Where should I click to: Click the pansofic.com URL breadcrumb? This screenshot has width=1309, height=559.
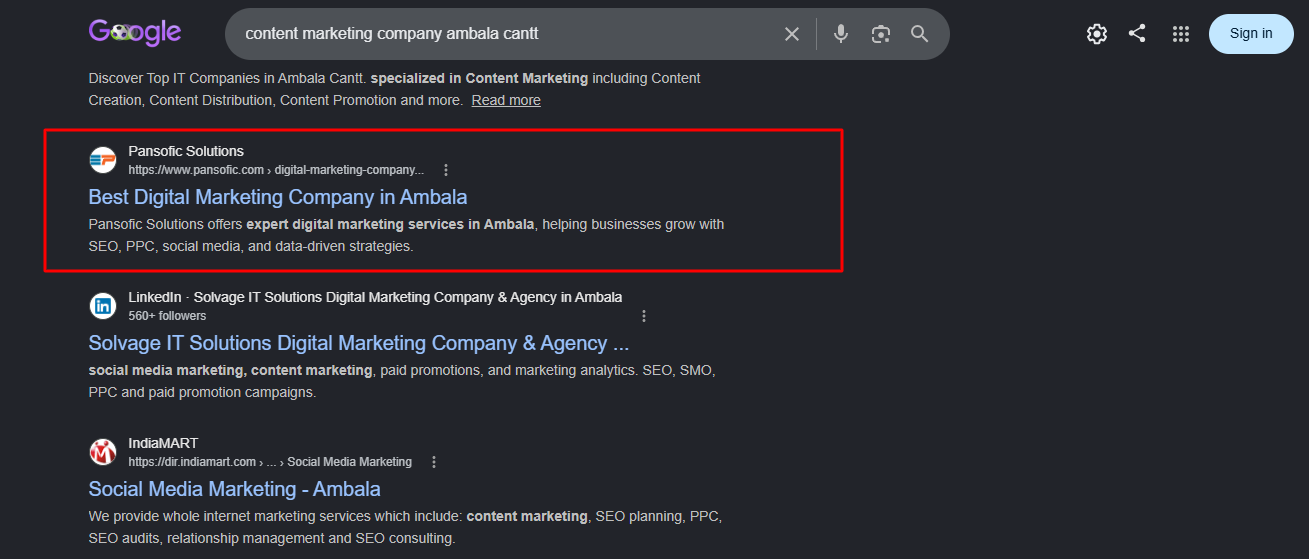pyautogui.click(x=276, y=170)
